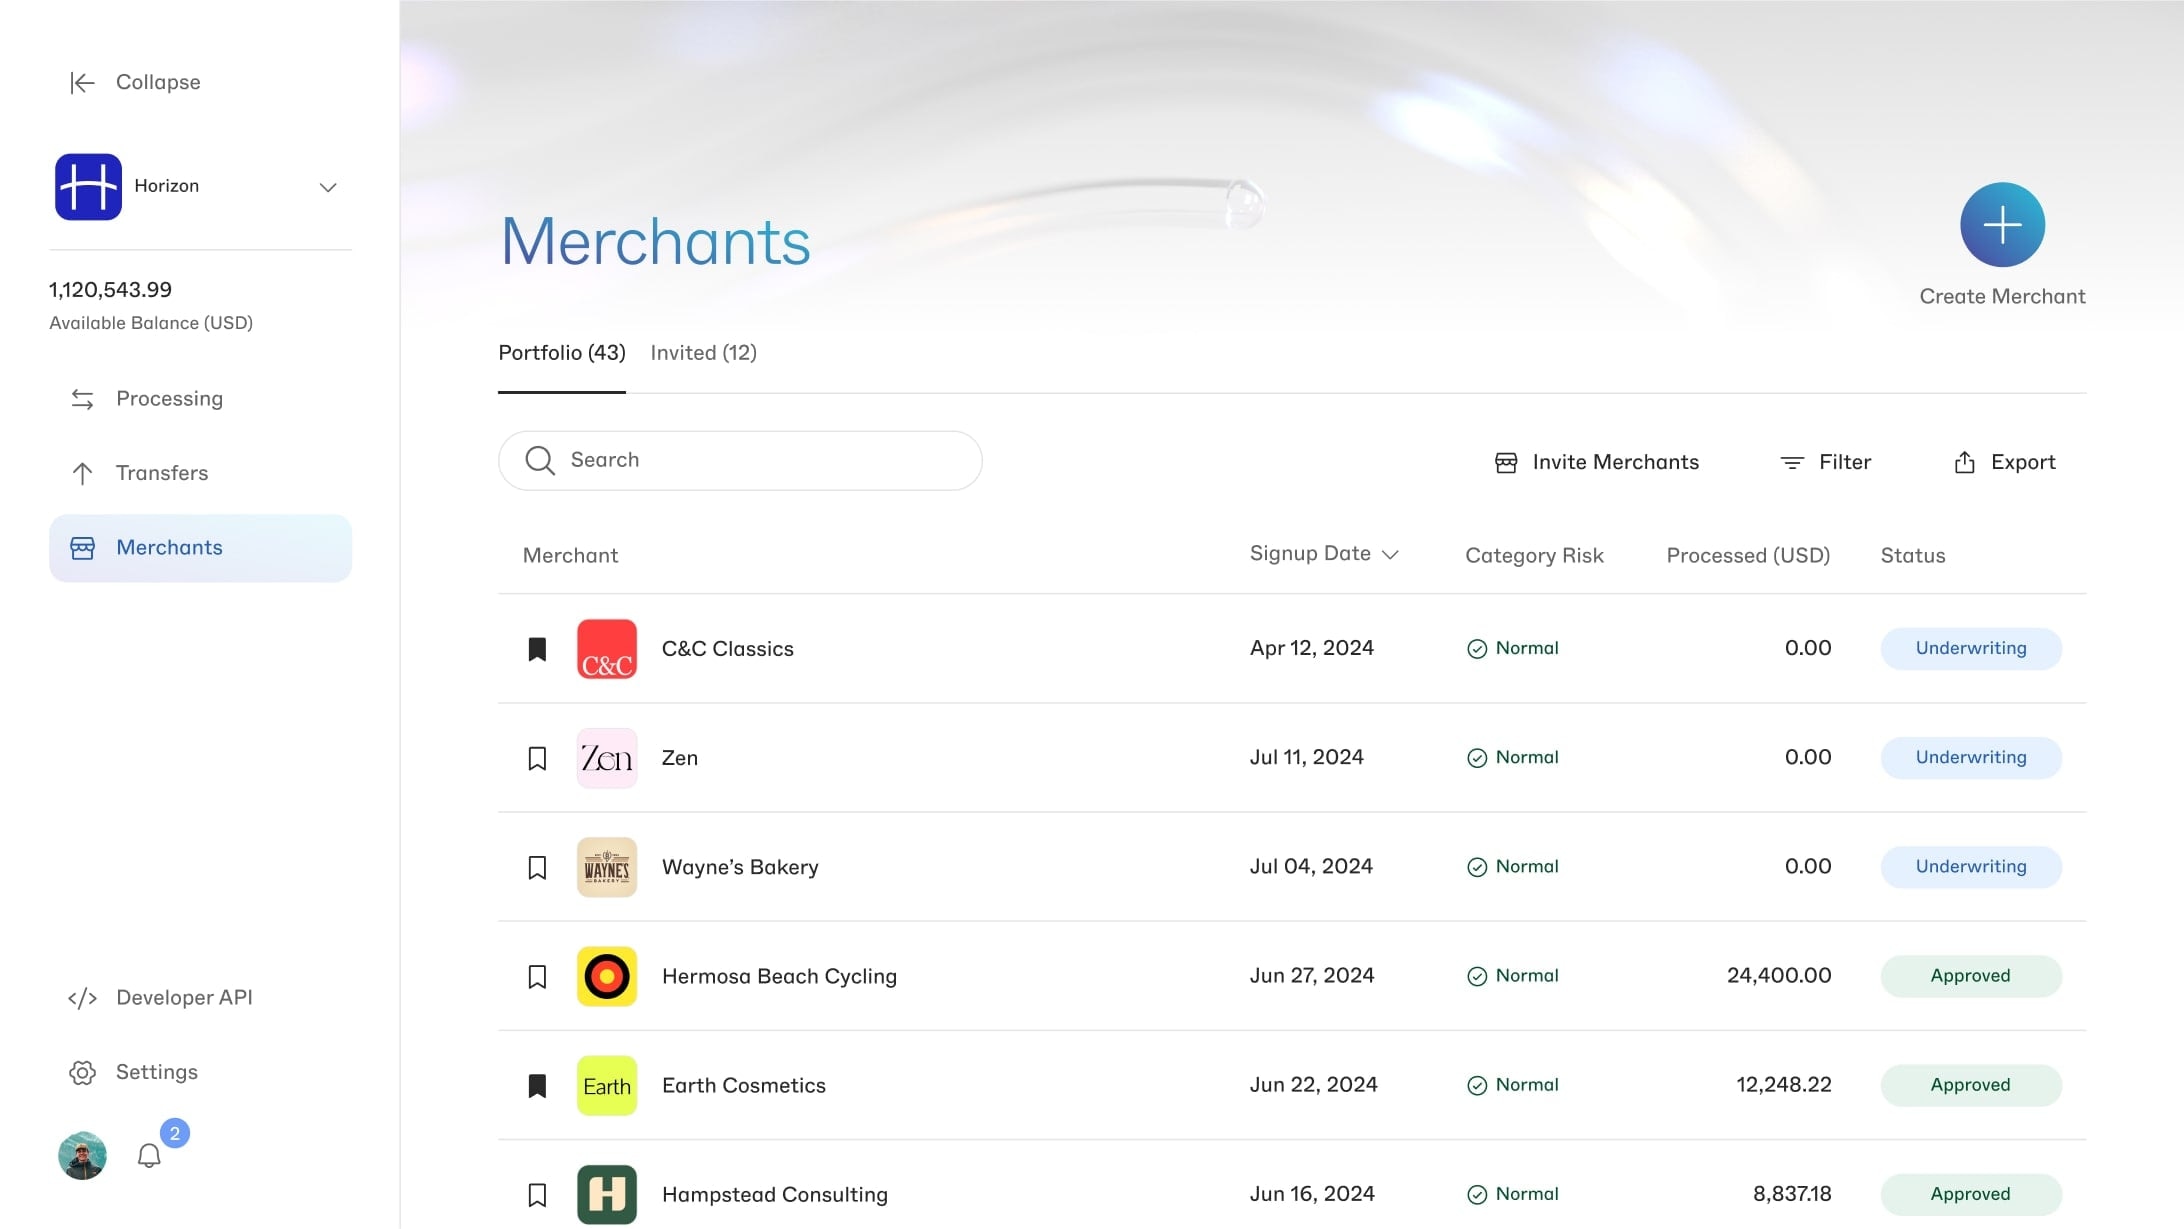Image resolution: width=2184 pixels, height=1229 pixels.
Task: Open notifications bell with 2 badge
Action: click(x=149, y=1156)
